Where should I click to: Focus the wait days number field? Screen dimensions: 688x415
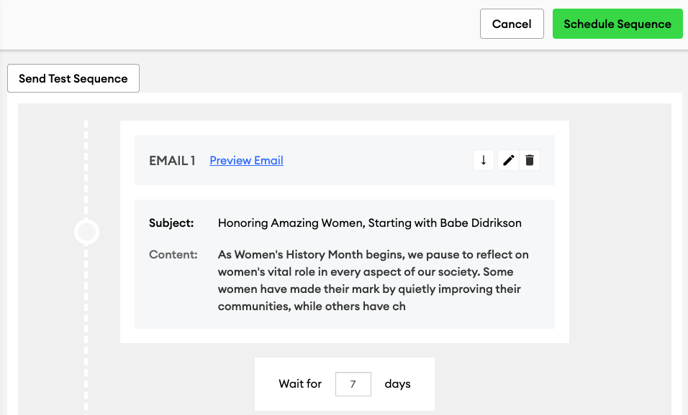pyautogui.click(x=353, y=384)
